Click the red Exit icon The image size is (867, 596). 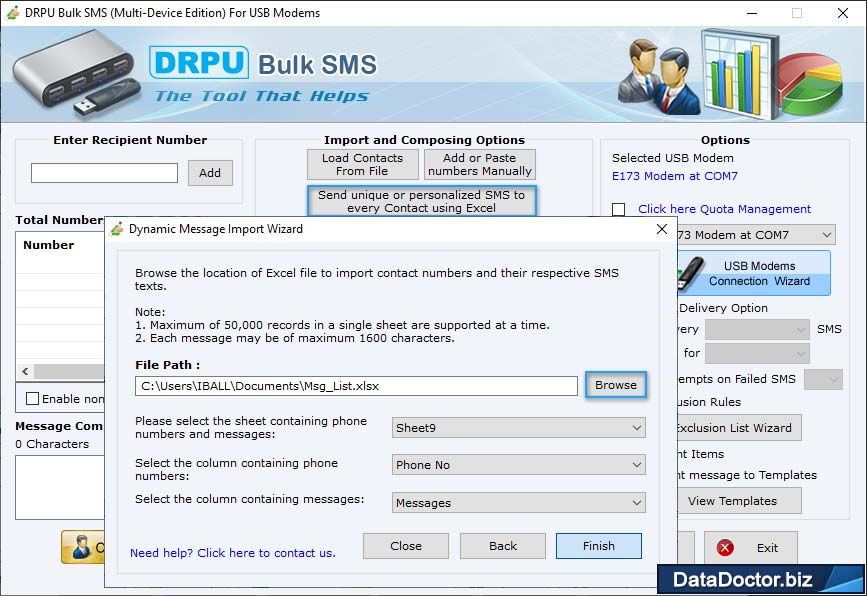click(x=723, y=547)
